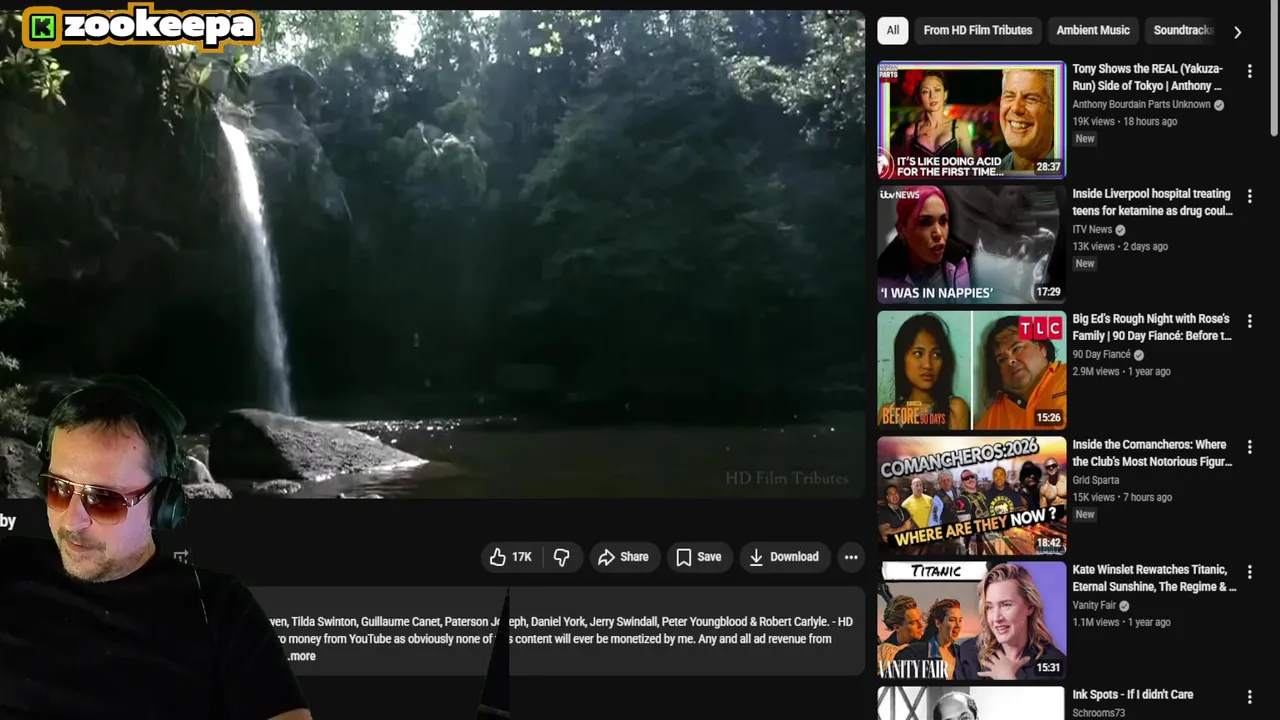Visit 90 Day Fiancé channel name
The image size is (1280, 720).
click(x=1101, y=354)
